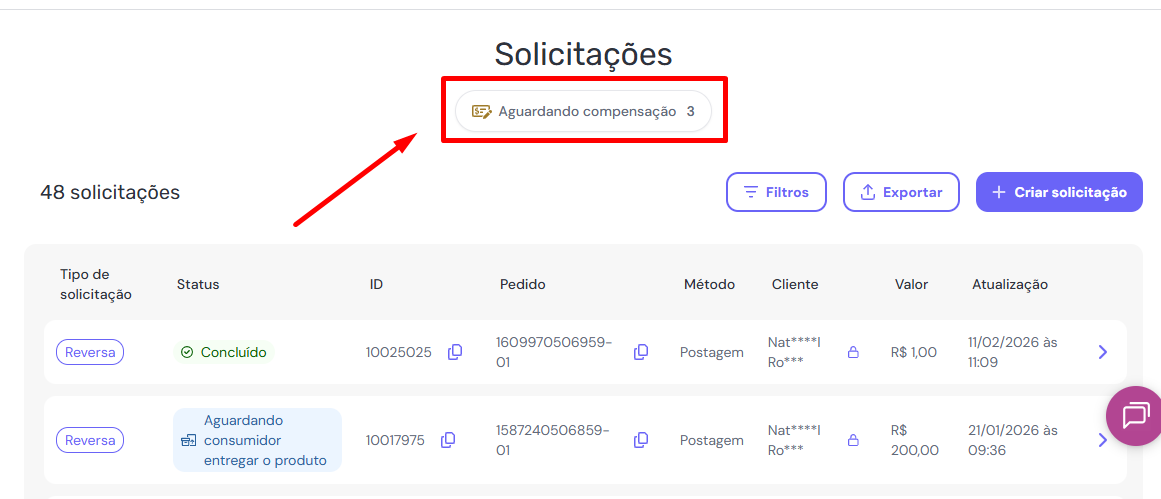The height and width of the screenshot is (499, 1161).
Task: Click the Aguardando compensação filter chip
Action: click(x=583, y=111)
